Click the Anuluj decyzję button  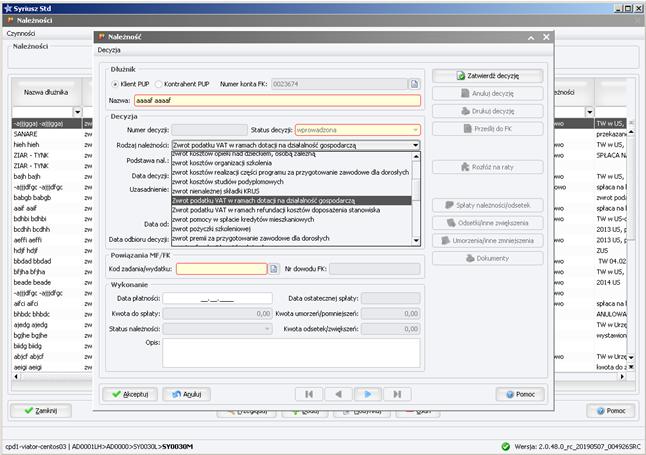point(487,94)
